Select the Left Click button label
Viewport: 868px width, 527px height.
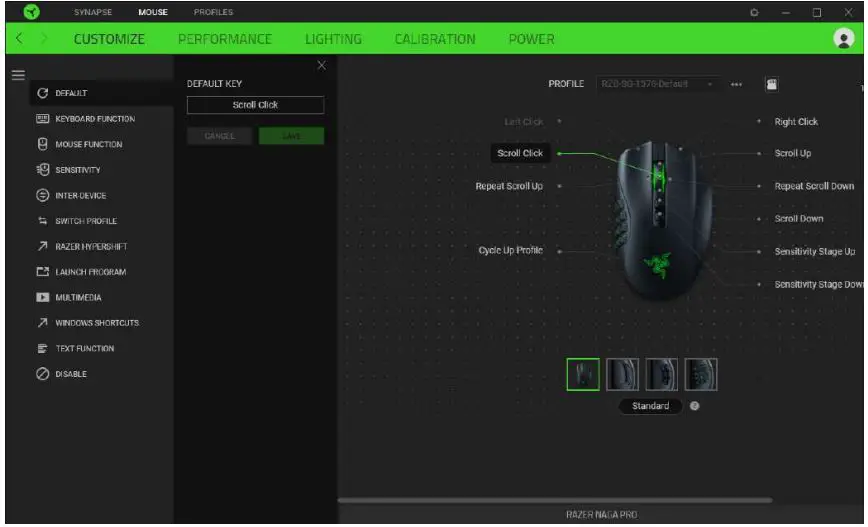(x=523, y=122)
